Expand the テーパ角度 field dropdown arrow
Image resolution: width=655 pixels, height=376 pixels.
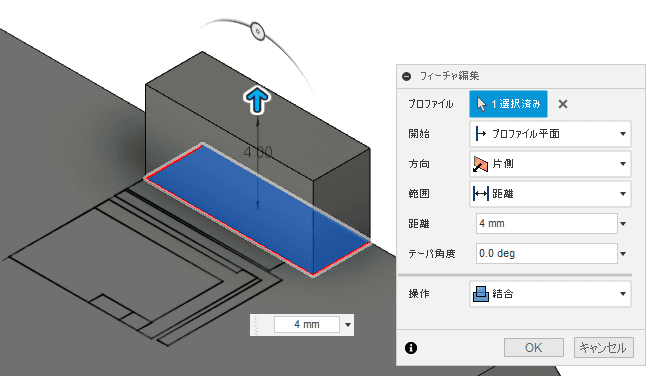[x=623, y=254]
